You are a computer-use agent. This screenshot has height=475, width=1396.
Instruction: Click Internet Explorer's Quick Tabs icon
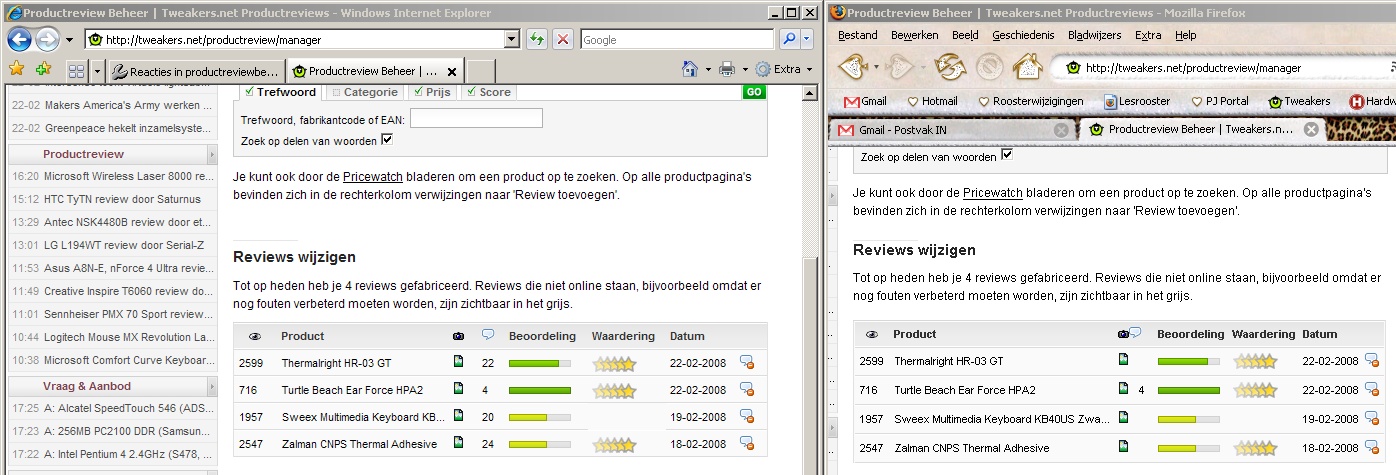[x=76, y=71]
